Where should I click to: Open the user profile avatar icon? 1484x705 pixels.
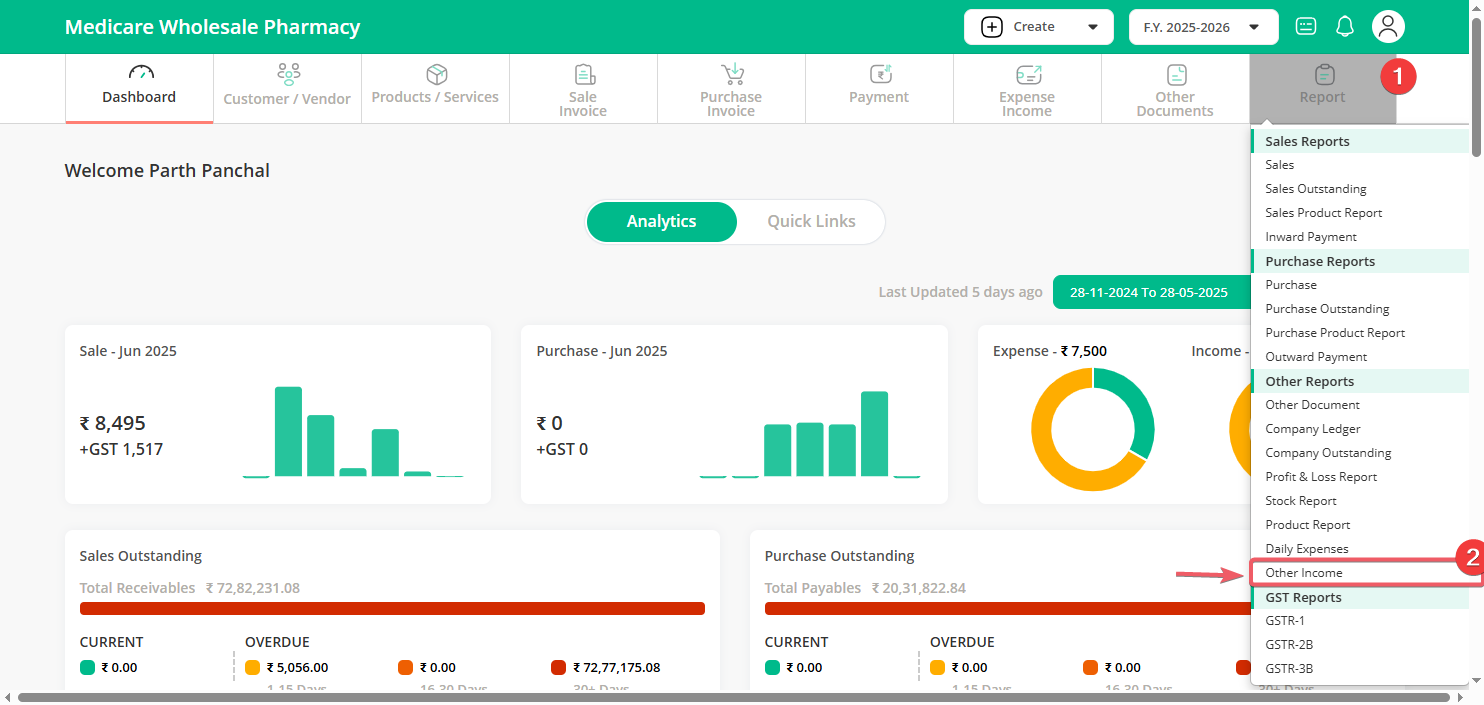tap(1388, 27)
